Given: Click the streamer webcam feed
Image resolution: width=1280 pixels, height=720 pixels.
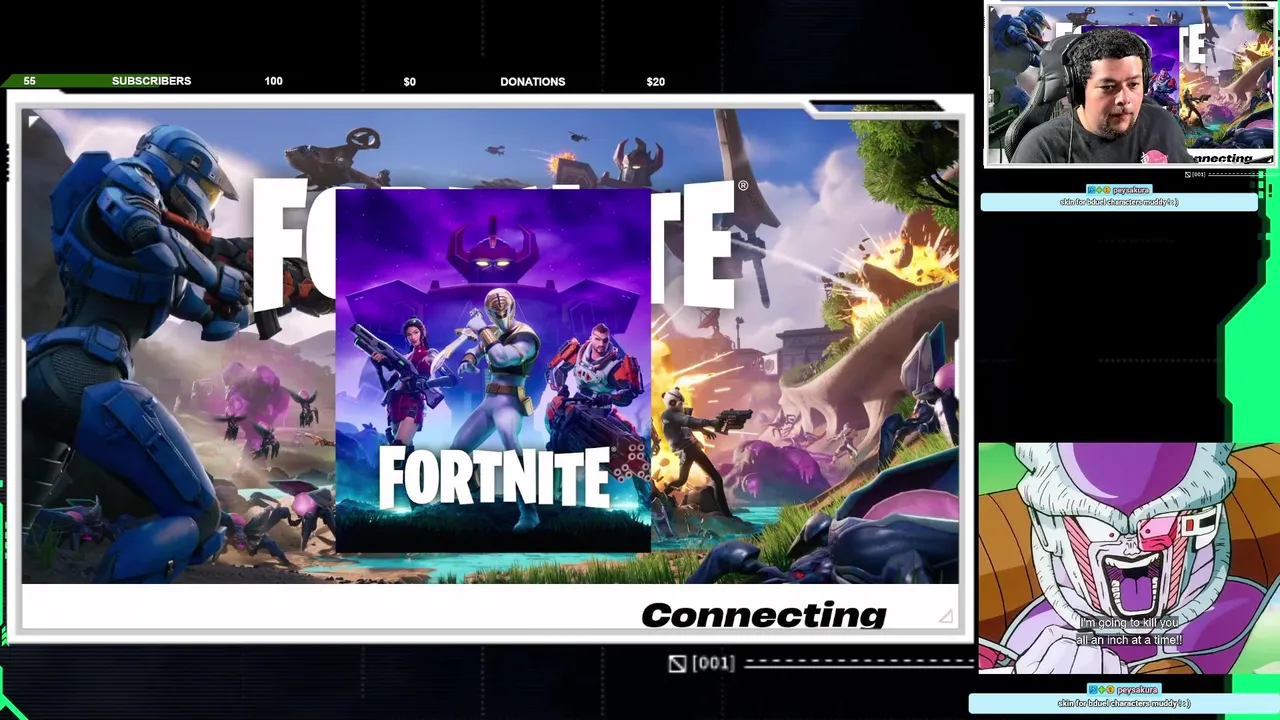Looking at the screenshot, I should tap(1131, 85).
